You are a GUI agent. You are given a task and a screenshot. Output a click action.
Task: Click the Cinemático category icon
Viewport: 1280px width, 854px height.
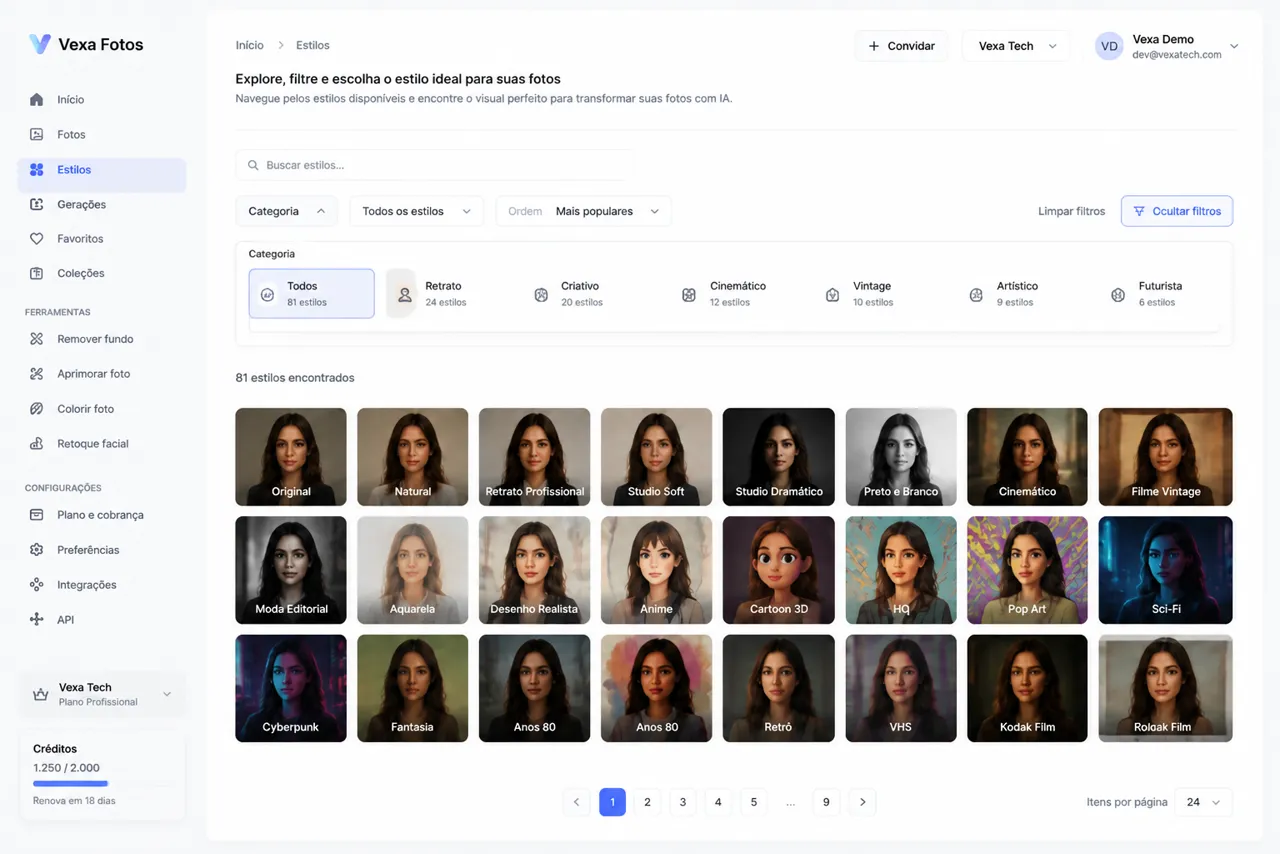click(x=689, y=295)
